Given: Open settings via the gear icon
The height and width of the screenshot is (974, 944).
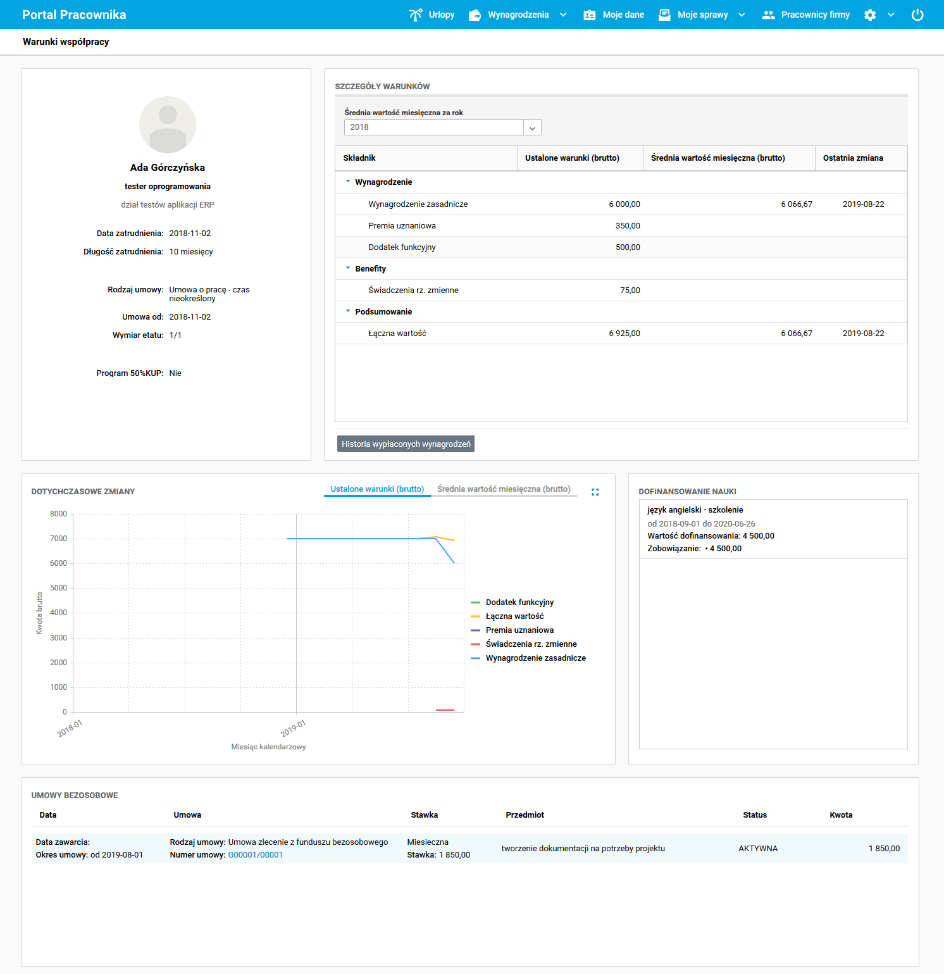Looking at the screenshot, I should point(870,15).
